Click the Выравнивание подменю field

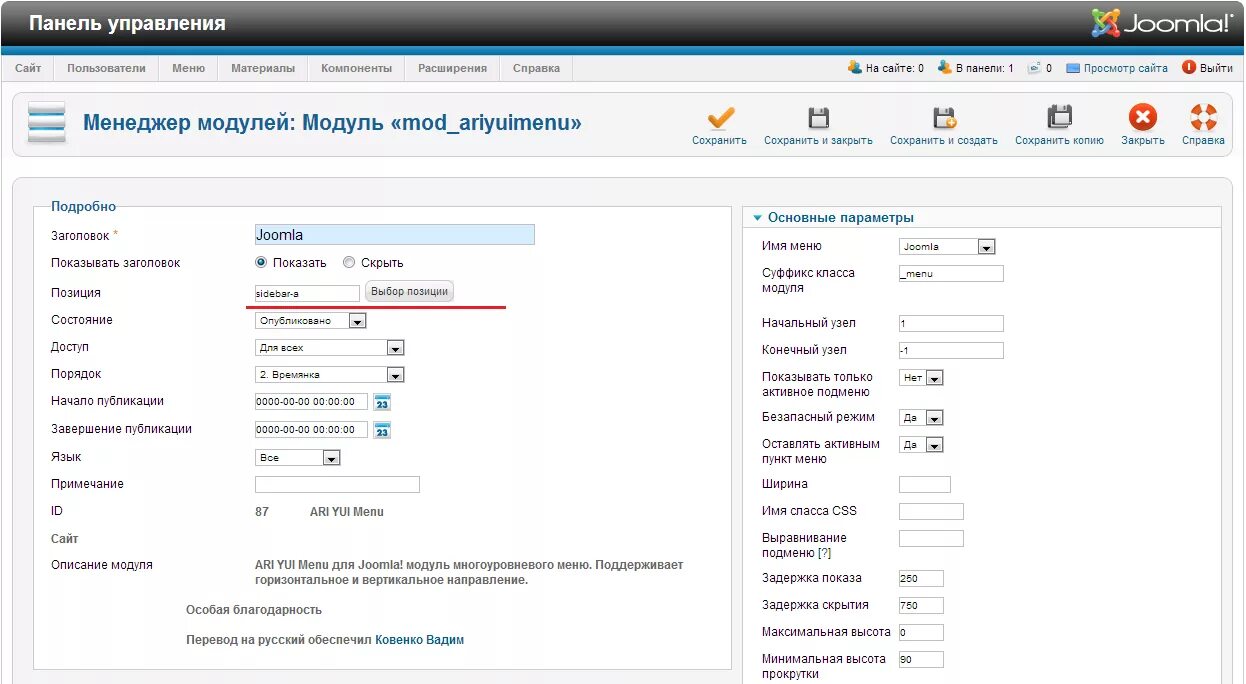tap(931, 539)
